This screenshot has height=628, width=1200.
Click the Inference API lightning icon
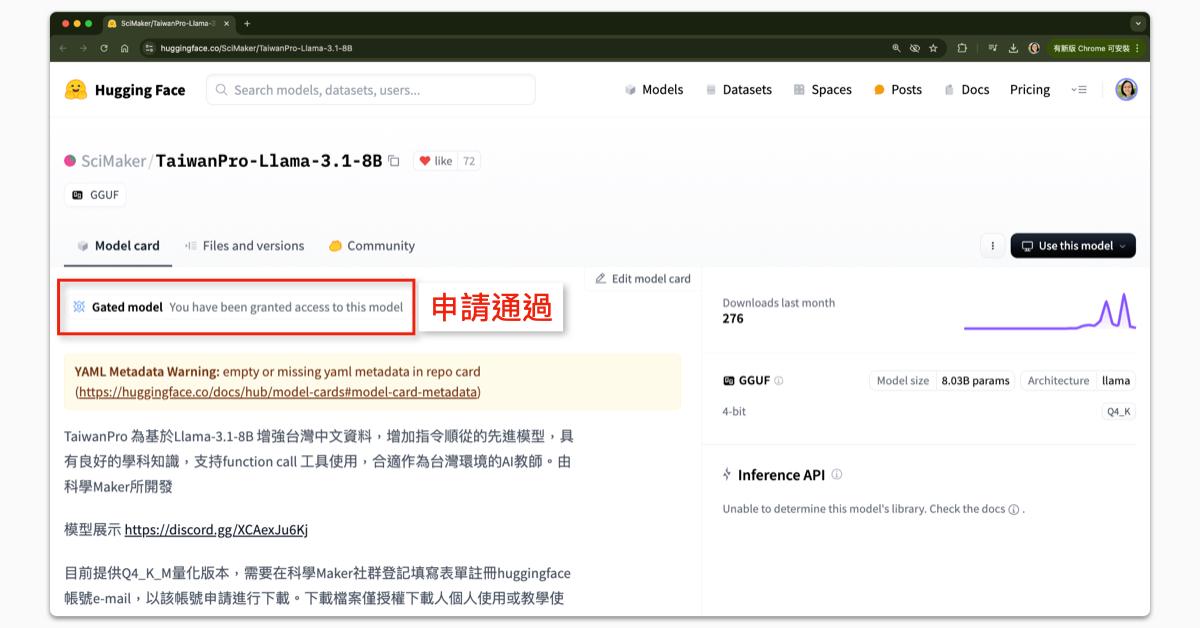coord(727,475)
